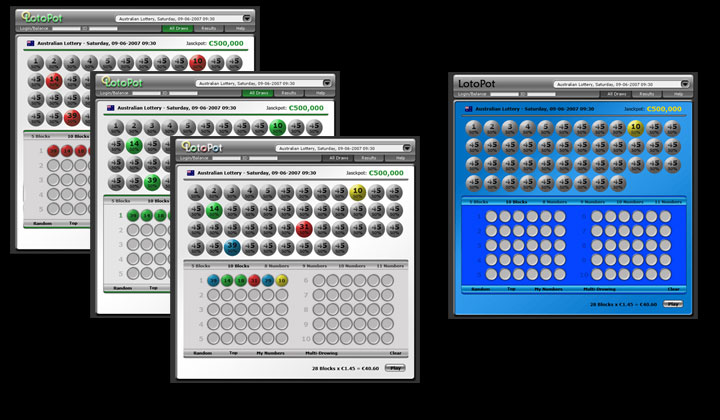The image size is (720, 420).
Task: Pick ball 3 in the front white window
Action: tap(232, 192)
